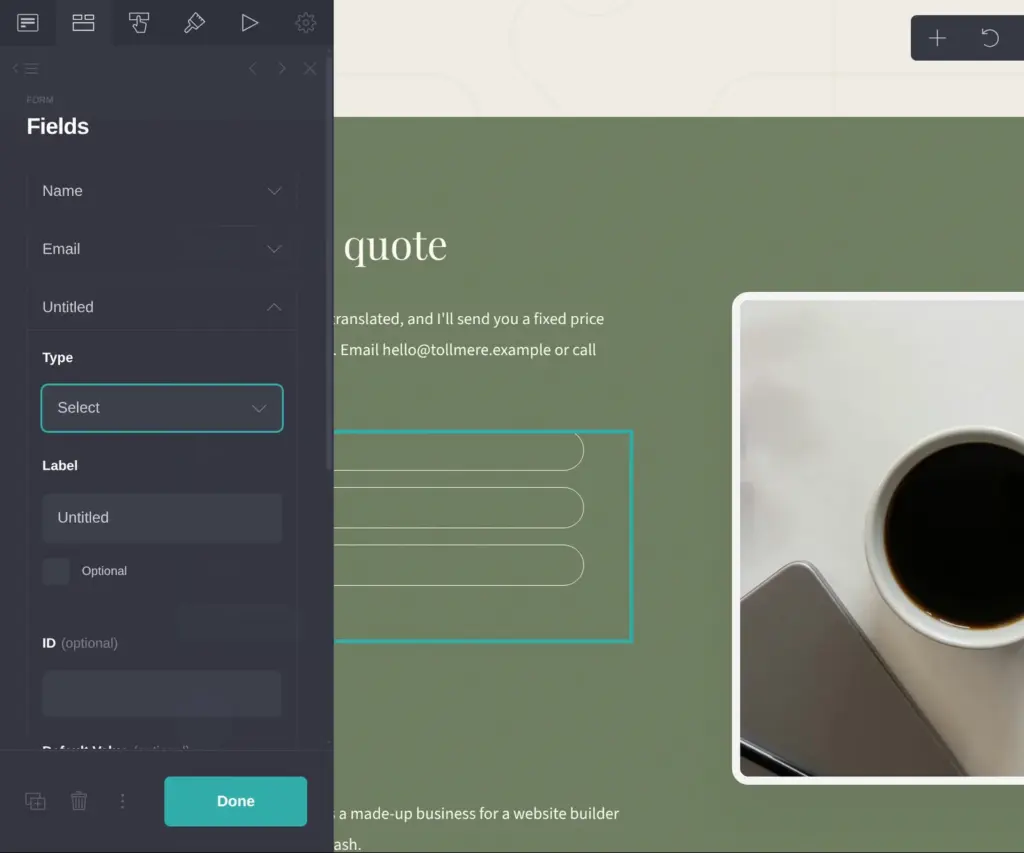This screenshot has height=853, width=1024.
Task: Delete the element with the trash icon
Action: click(x=79, y=801)
